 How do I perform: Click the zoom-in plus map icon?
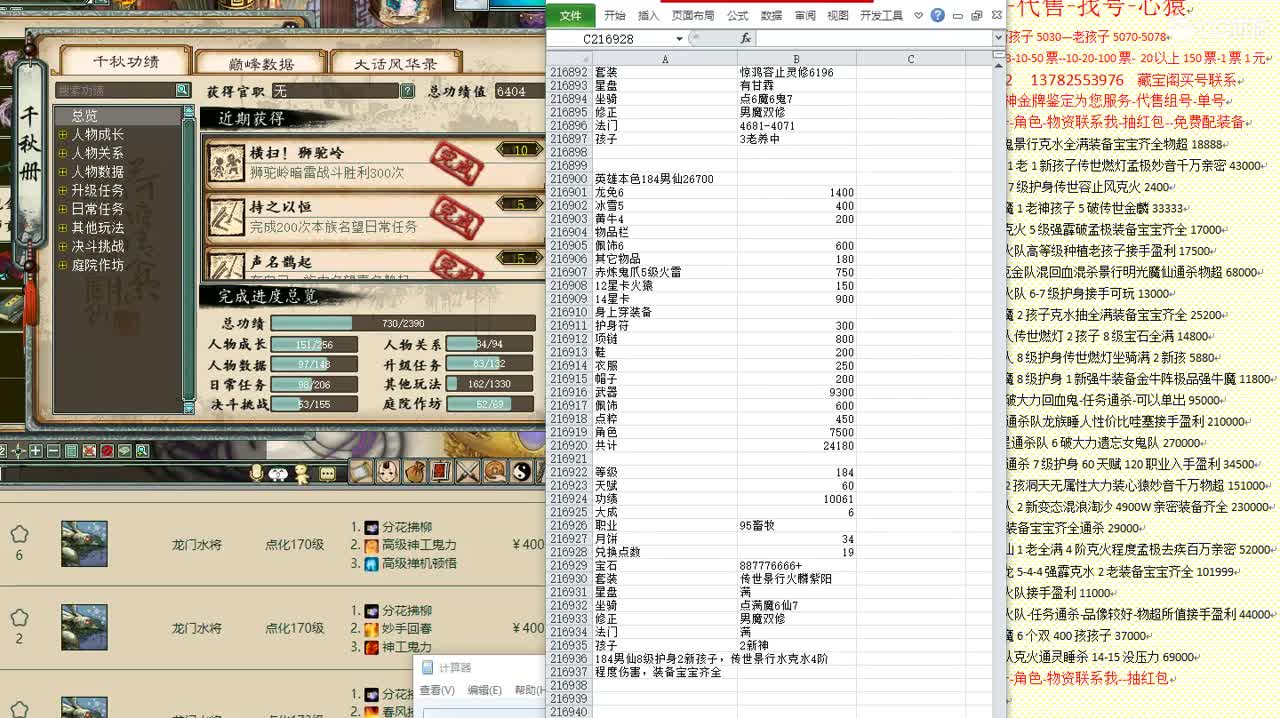pyautogui.click(x=36, y=451)
